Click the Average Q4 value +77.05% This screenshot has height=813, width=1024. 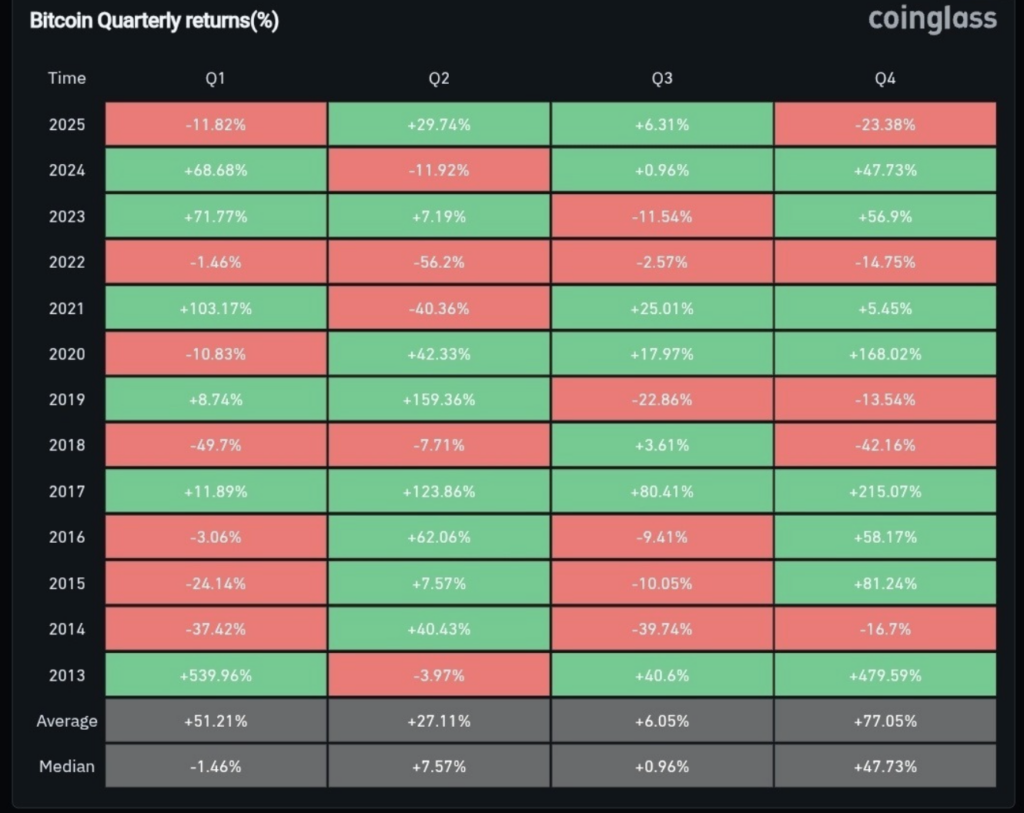(x=885, y=721)
